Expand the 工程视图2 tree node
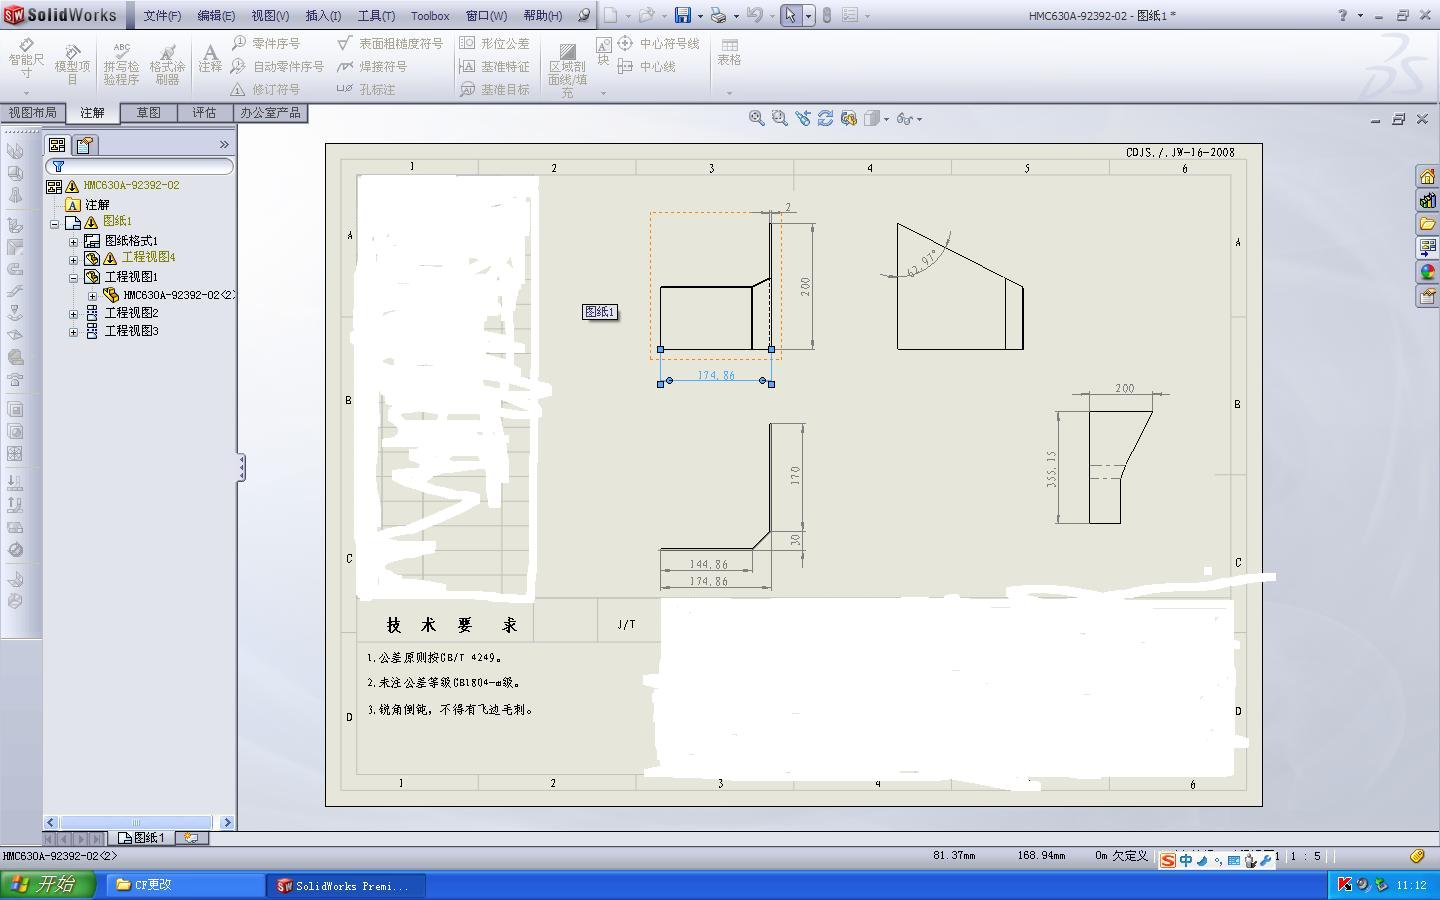Screen dimensions: 1440x900 tap(73, 313)
